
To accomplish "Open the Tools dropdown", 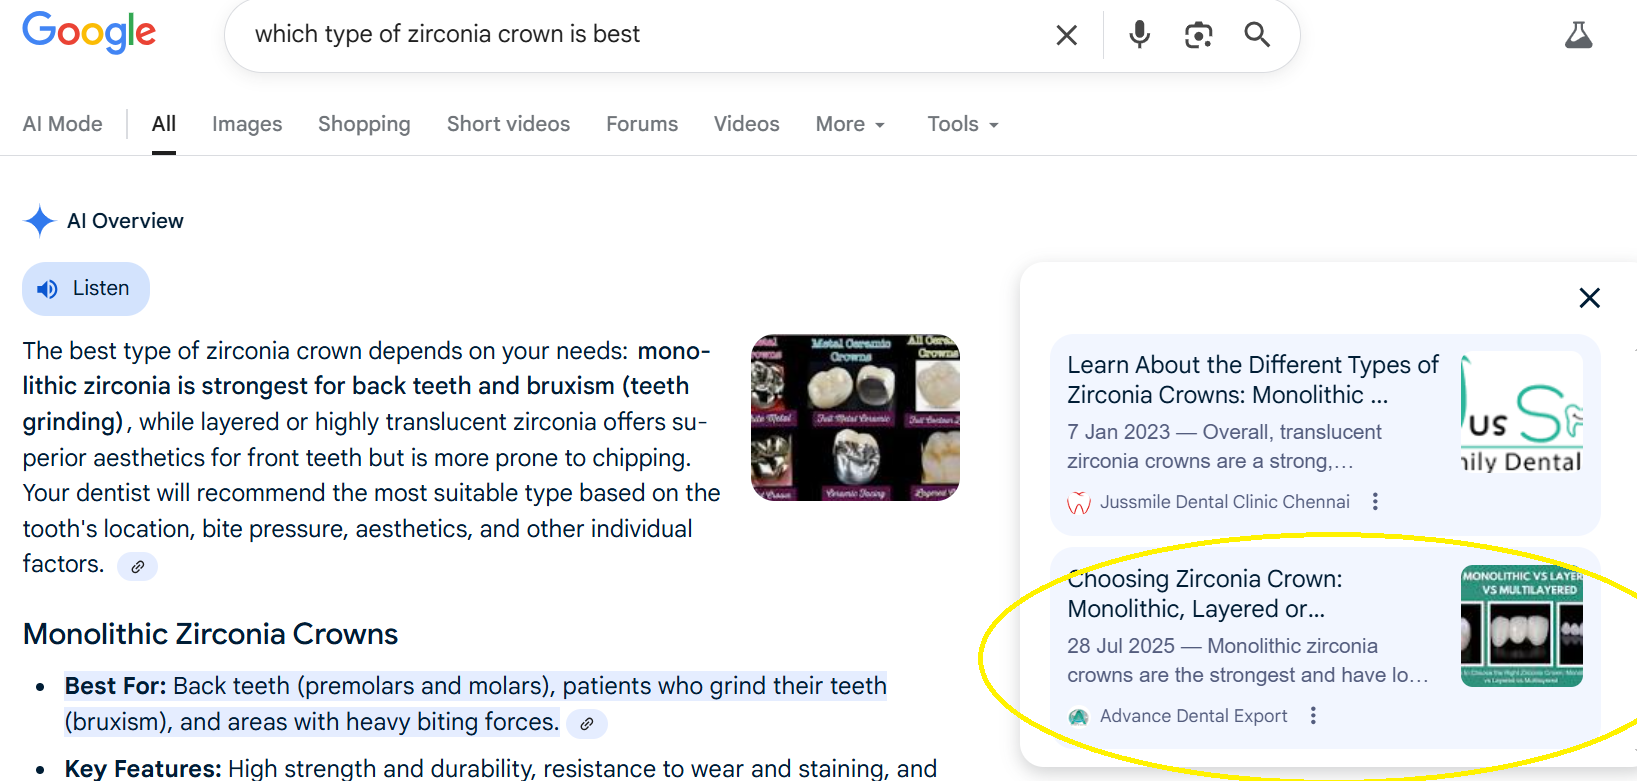I will tap(962, 124).
